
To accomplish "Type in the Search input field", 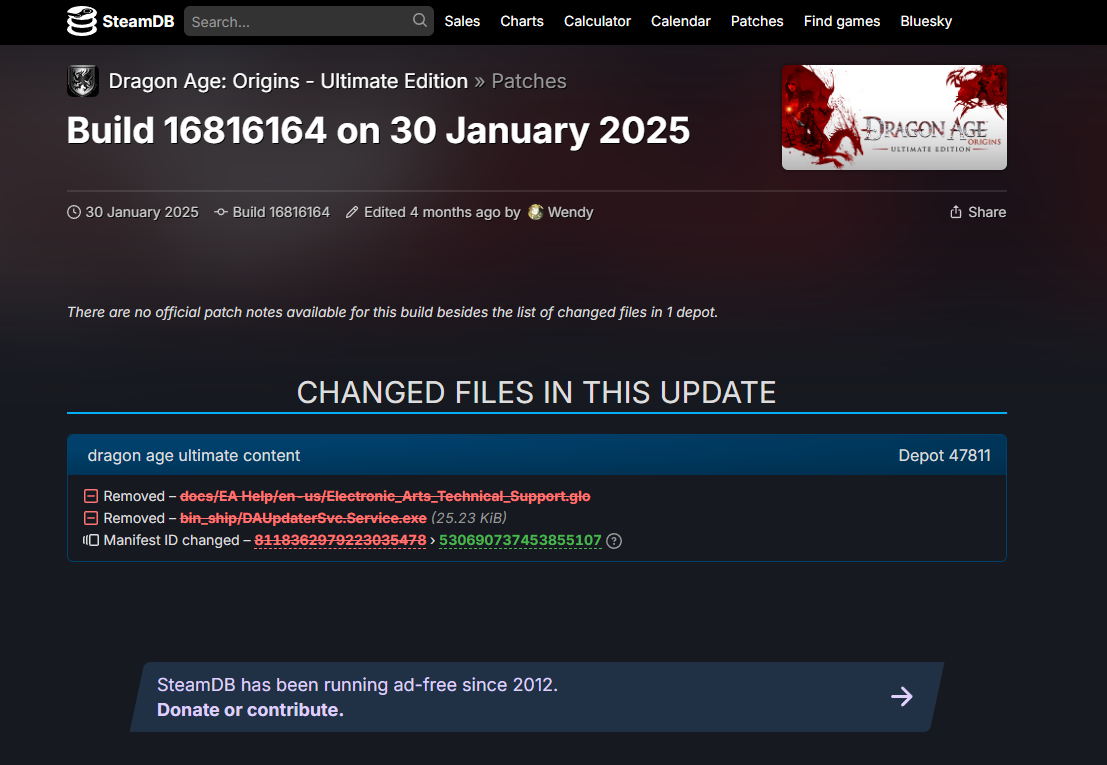I will click(298, 21).
